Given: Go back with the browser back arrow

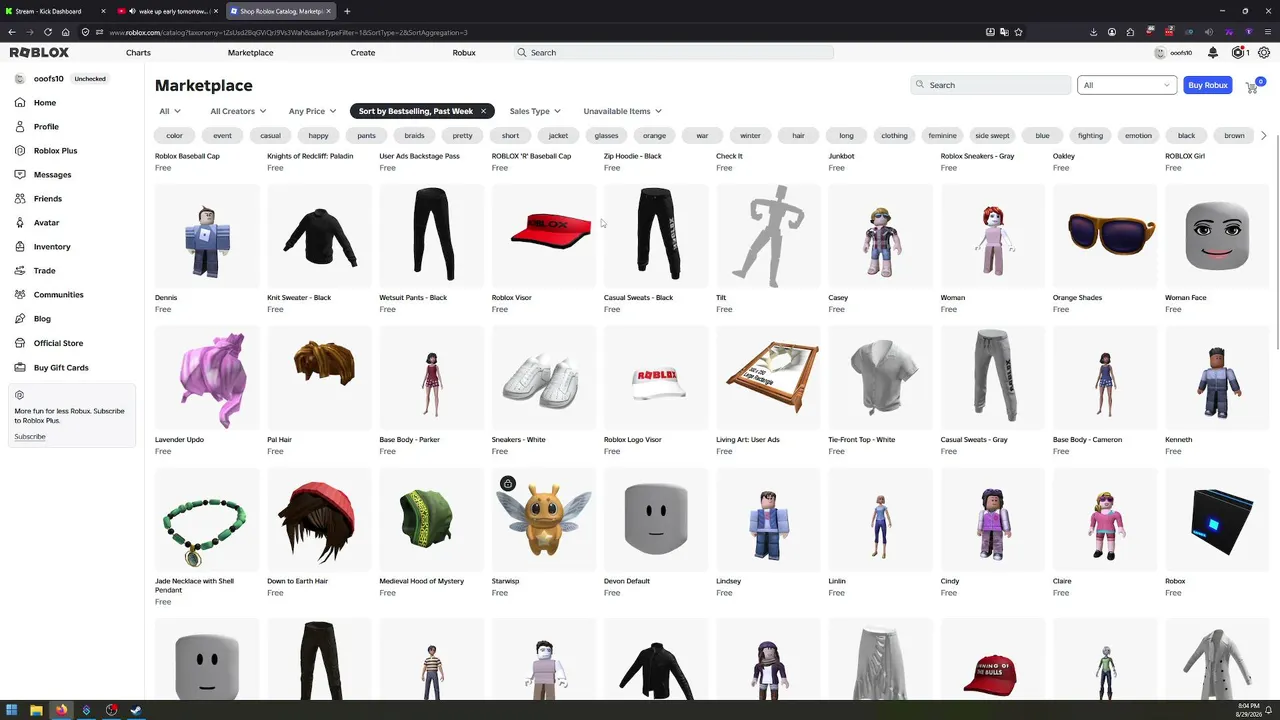Looking at the screenshot, I should point(12,32).
